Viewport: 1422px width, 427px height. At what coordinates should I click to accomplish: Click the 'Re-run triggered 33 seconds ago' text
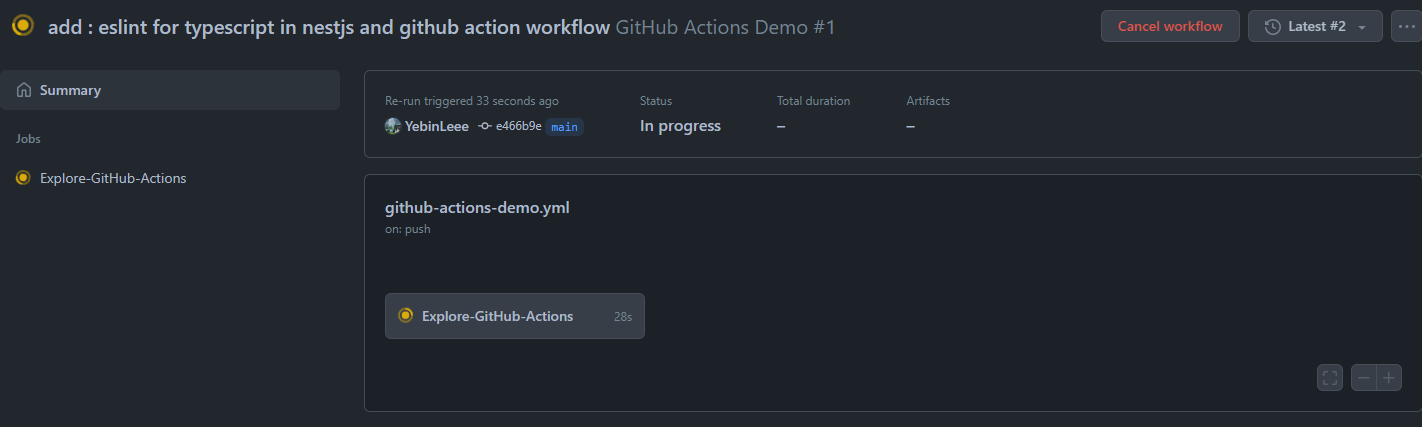(472, 101)
